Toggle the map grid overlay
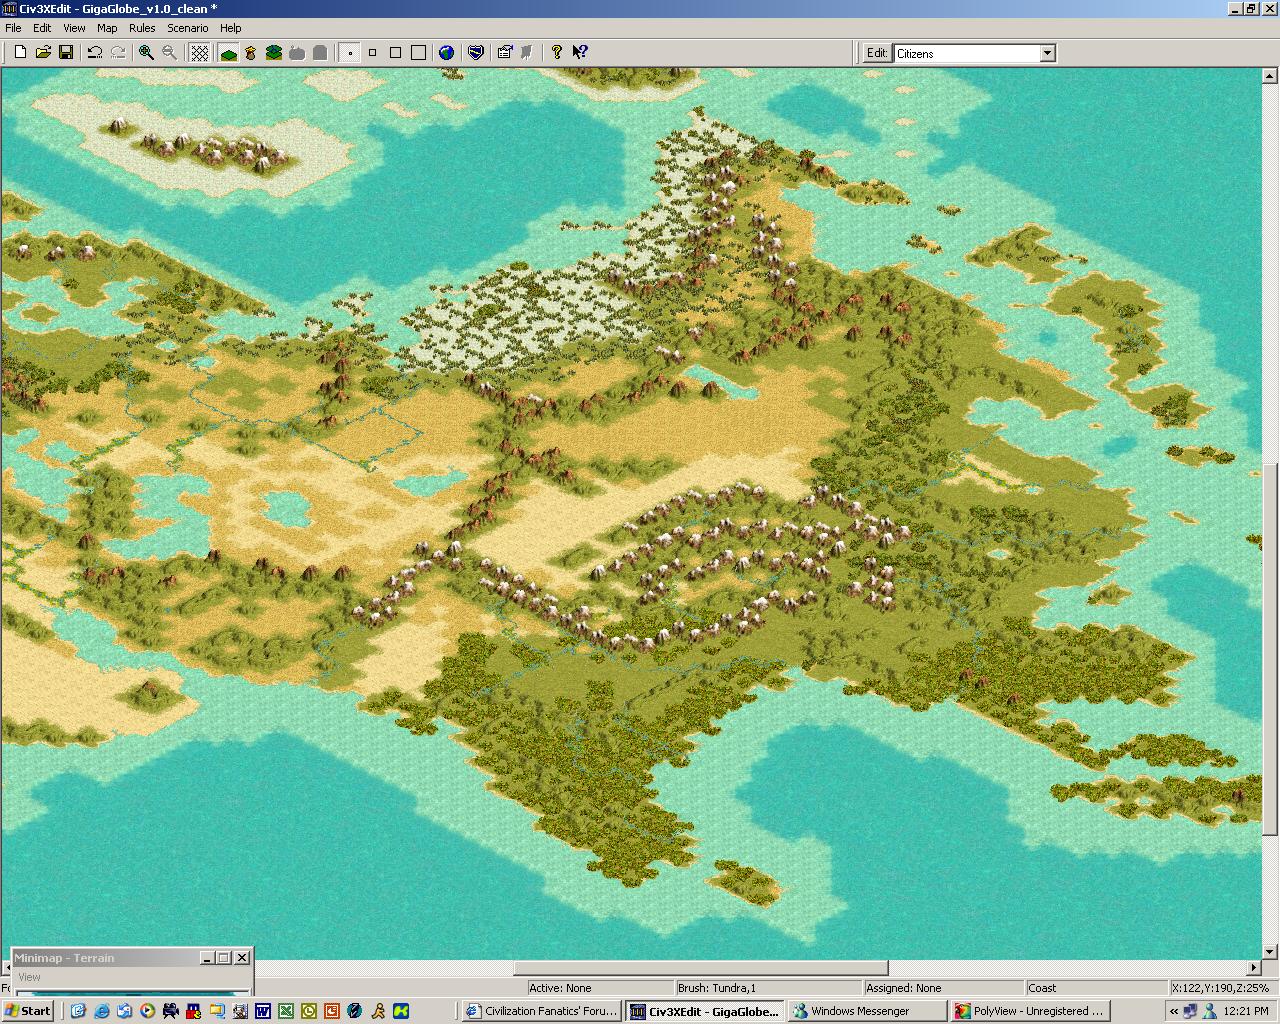Screen dimensions: 1280x1024 pyautogui.click(x=199, y=53)
